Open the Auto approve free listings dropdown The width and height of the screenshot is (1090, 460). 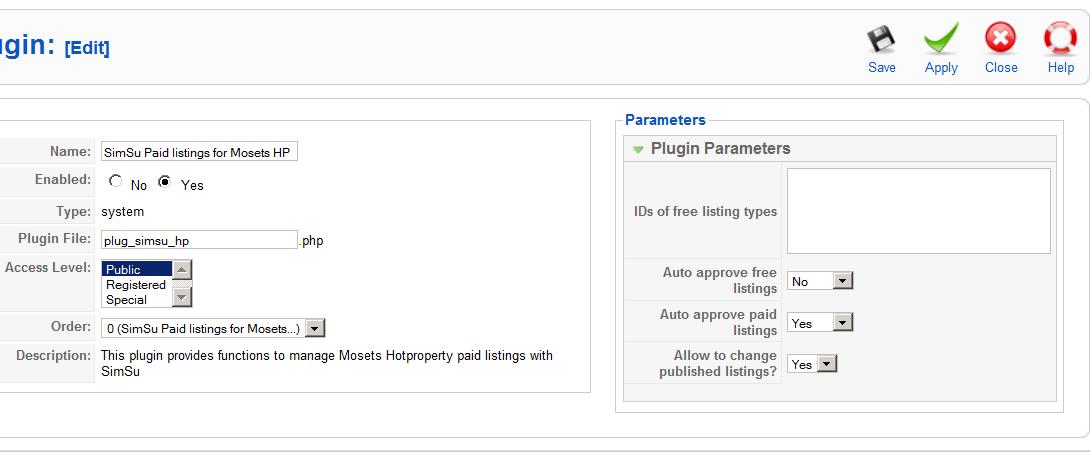tap(843, 281)
